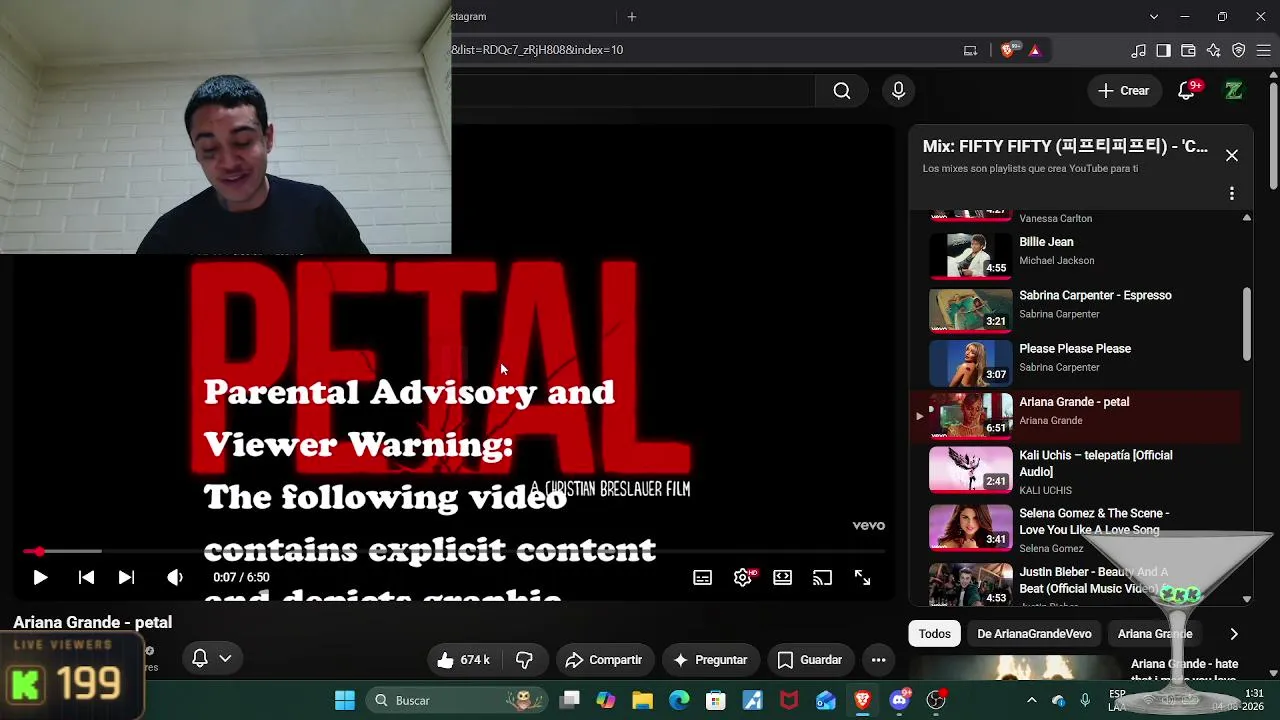Open YouTube notifications bell

1187,91
